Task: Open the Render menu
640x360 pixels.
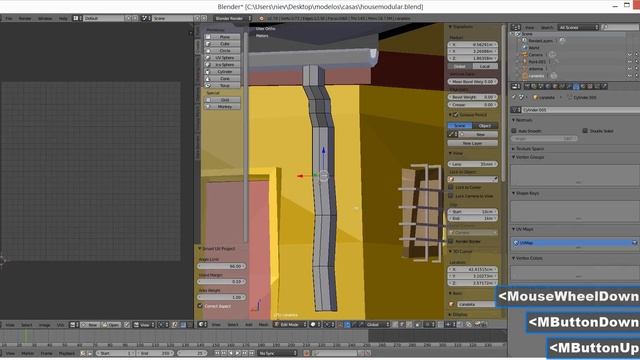Action: pos(25,18)
